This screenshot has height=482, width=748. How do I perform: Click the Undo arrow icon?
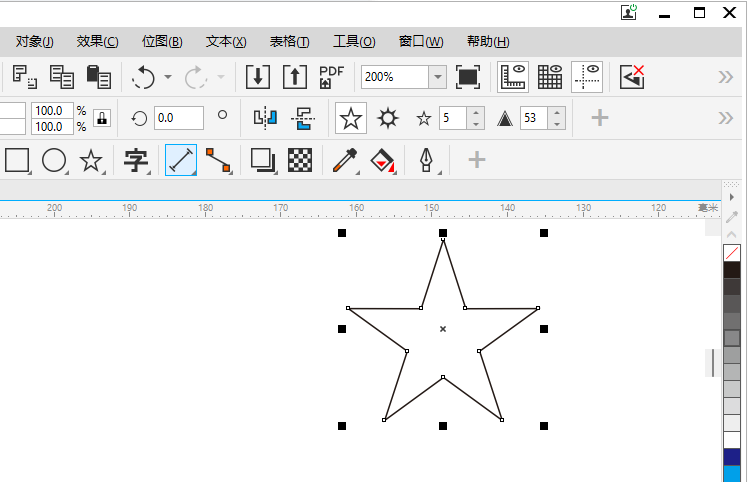point(144,77)
